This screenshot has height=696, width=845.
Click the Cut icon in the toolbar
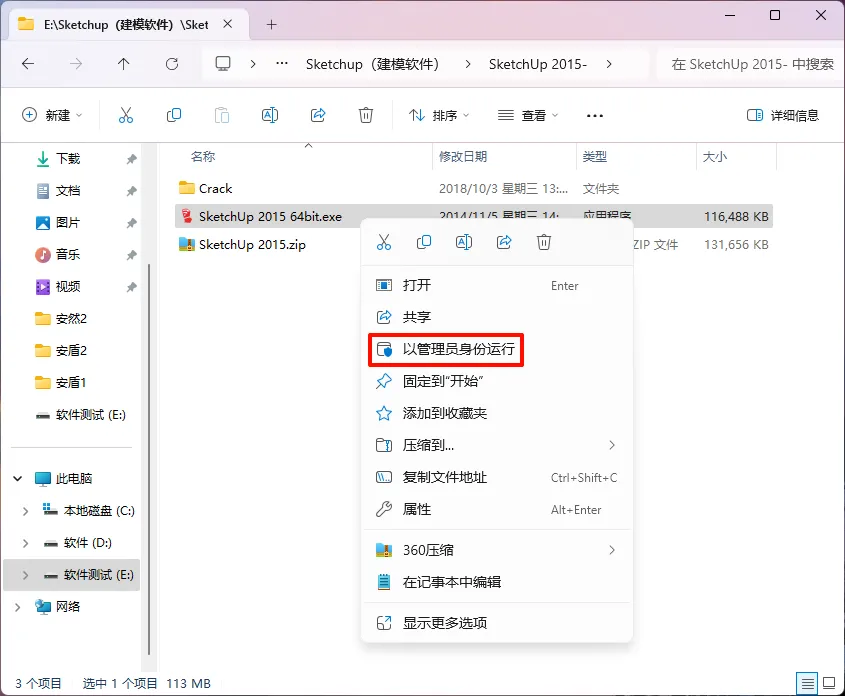click(x=126, y=115)
